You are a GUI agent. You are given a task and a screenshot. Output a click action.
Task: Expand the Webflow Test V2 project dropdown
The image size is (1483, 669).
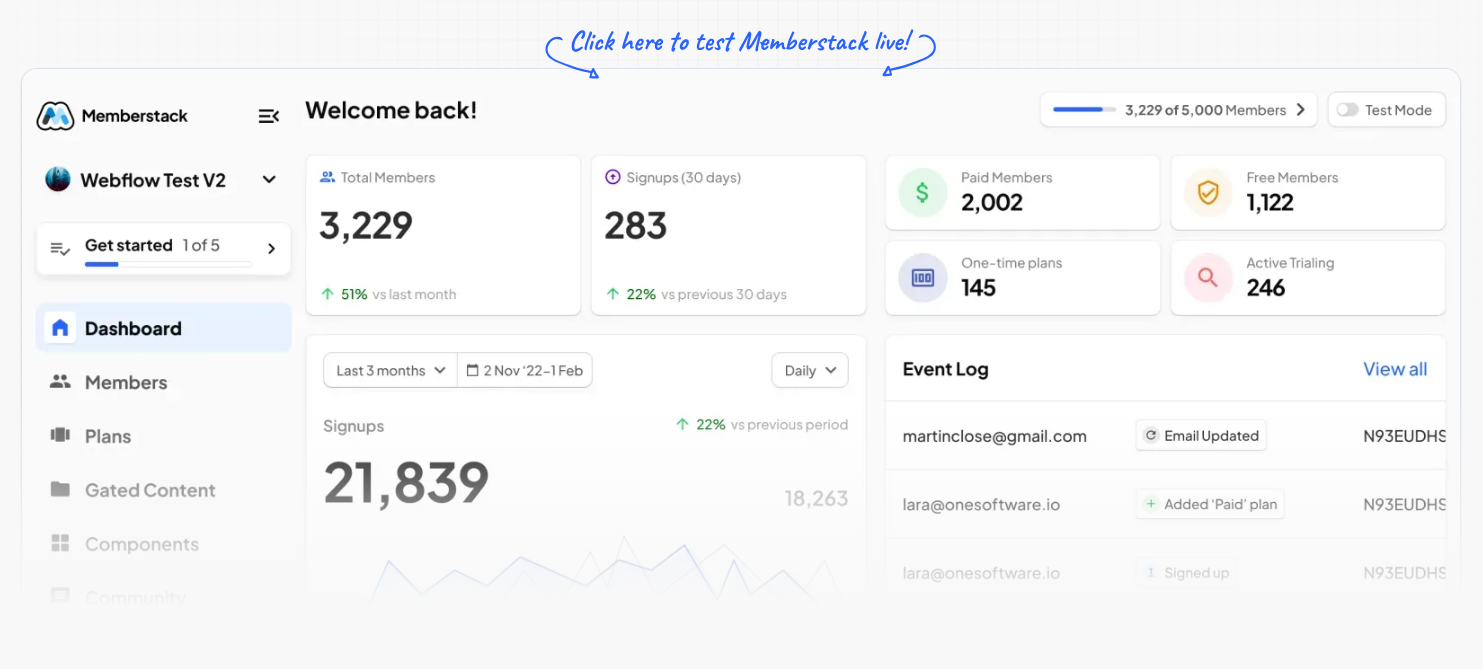coord(269,180)
